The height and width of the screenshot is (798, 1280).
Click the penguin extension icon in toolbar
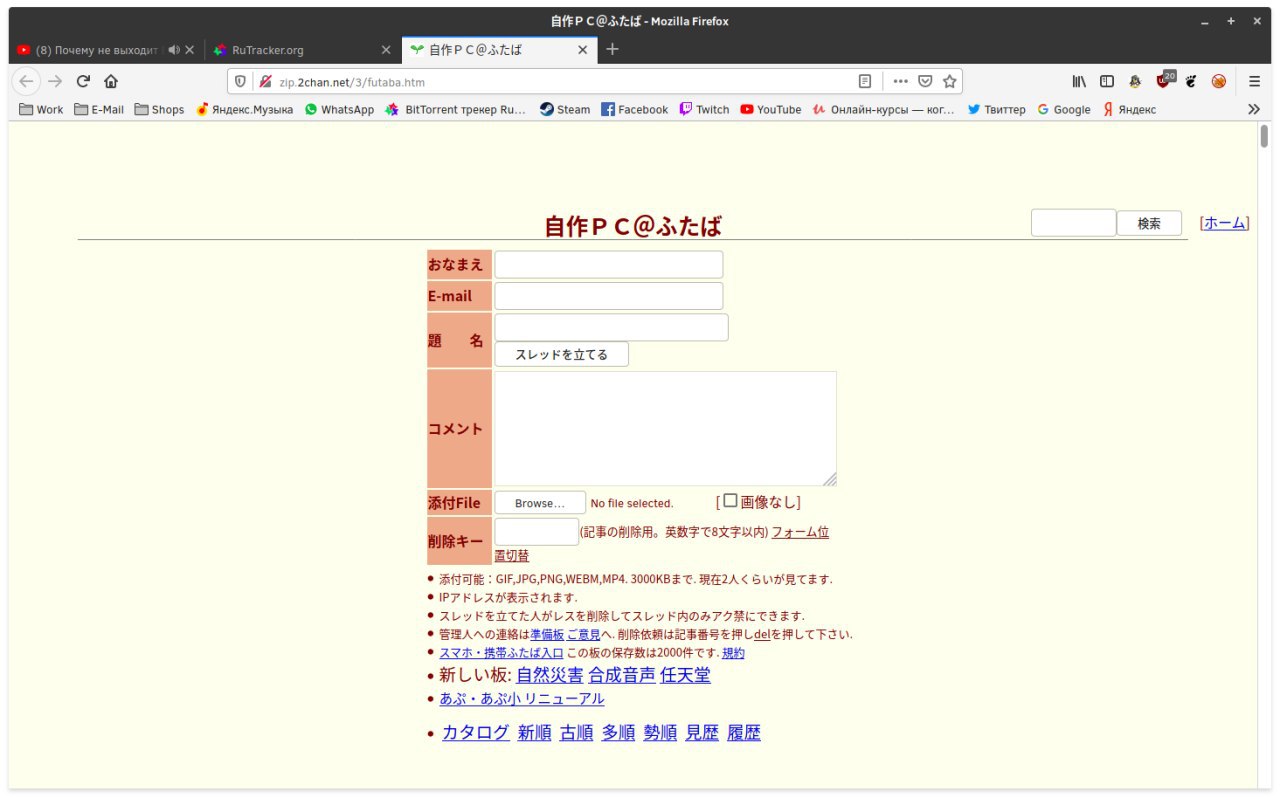point(1135,81)
